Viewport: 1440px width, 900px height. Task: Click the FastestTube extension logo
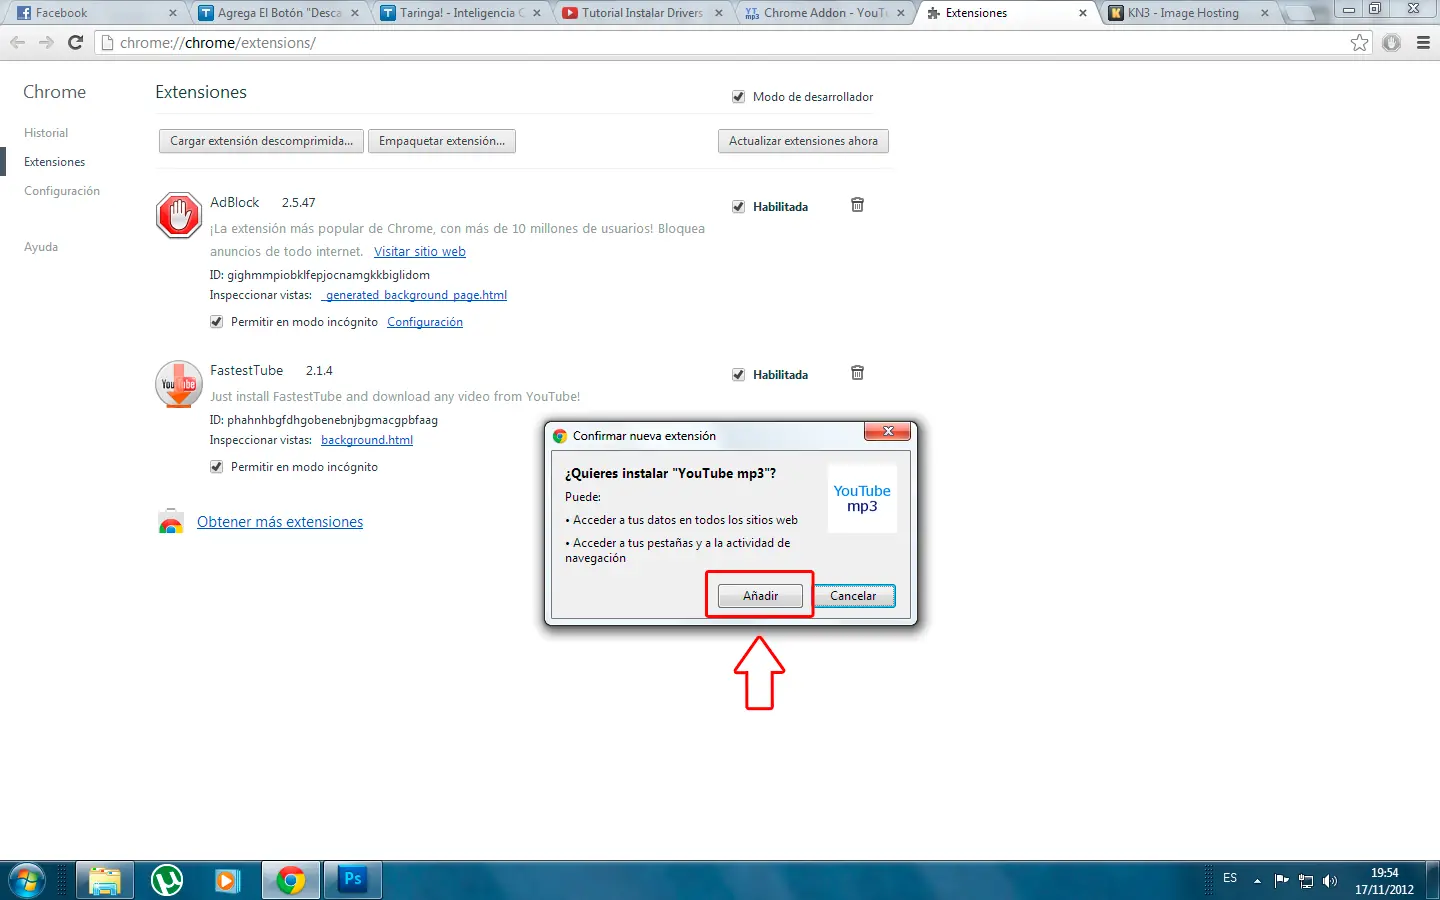click(x=179, y=384)
